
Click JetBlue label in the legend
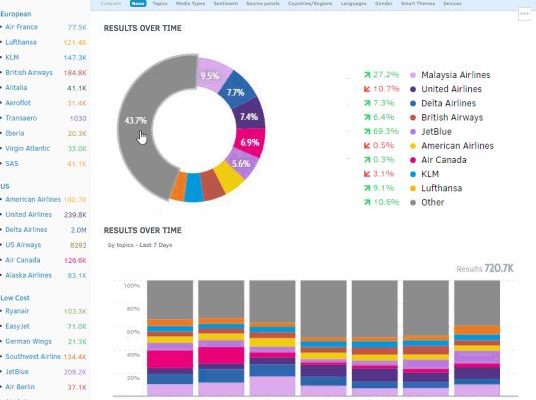[x=436, y=132]
